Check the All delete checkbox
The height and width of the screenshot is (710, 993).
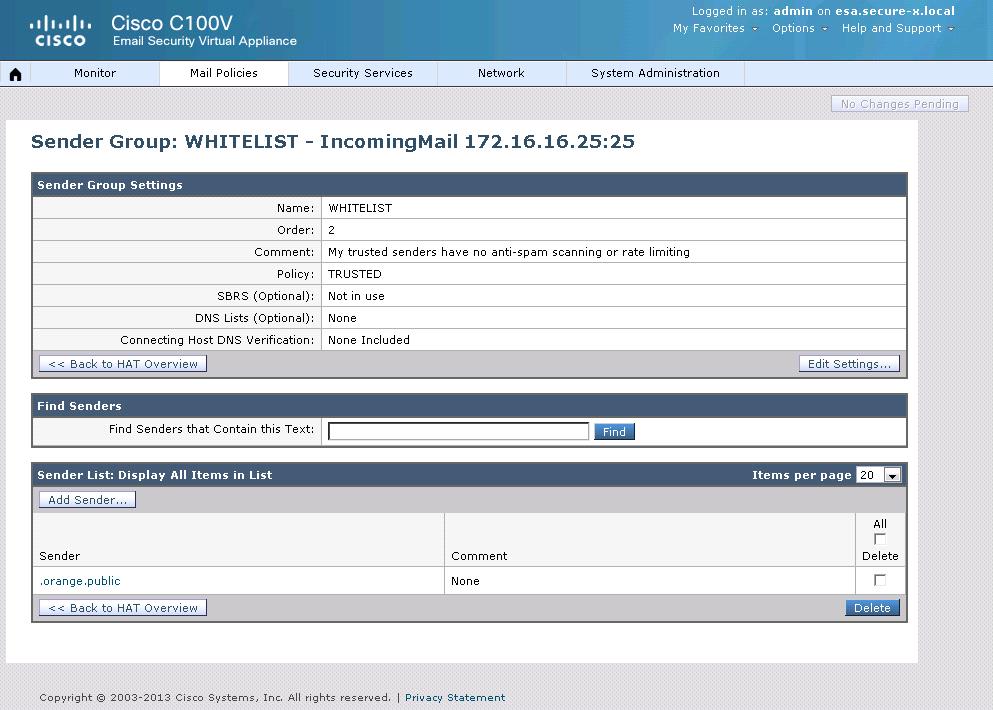[880, 539]
